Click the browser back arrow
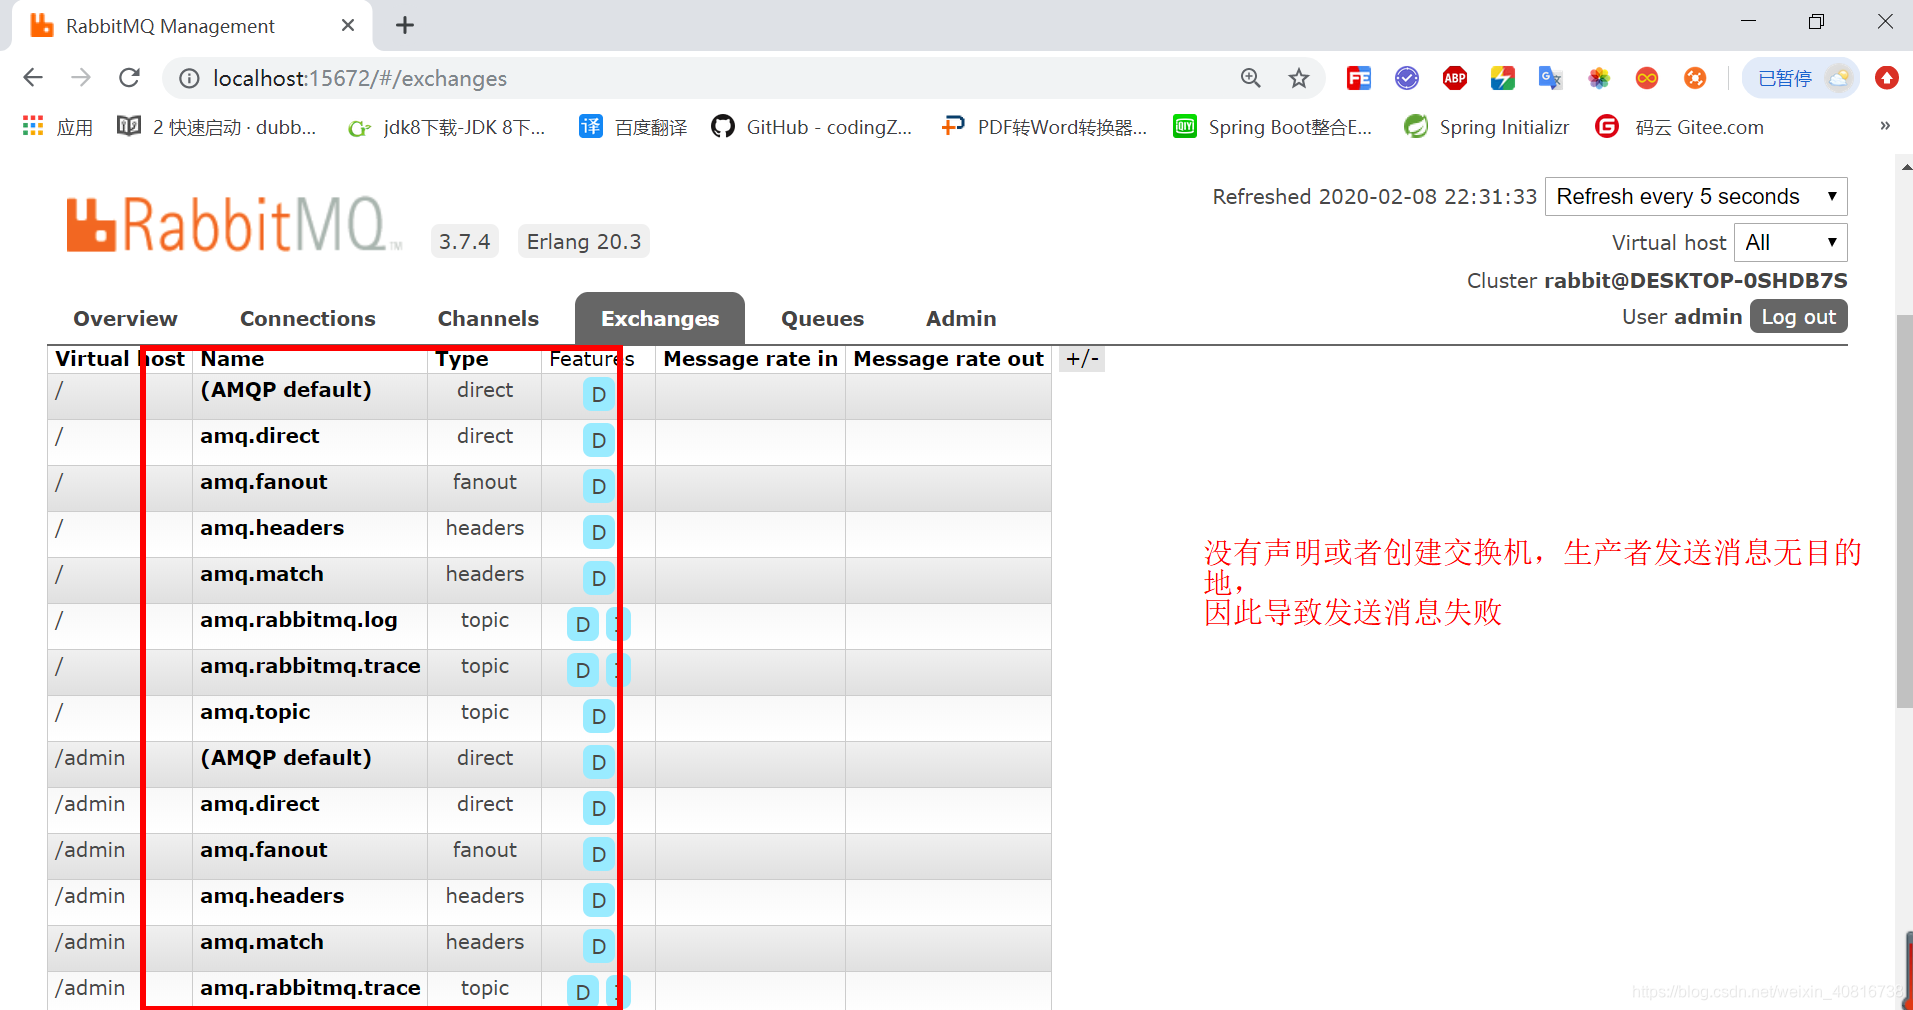 pos(33,78)
